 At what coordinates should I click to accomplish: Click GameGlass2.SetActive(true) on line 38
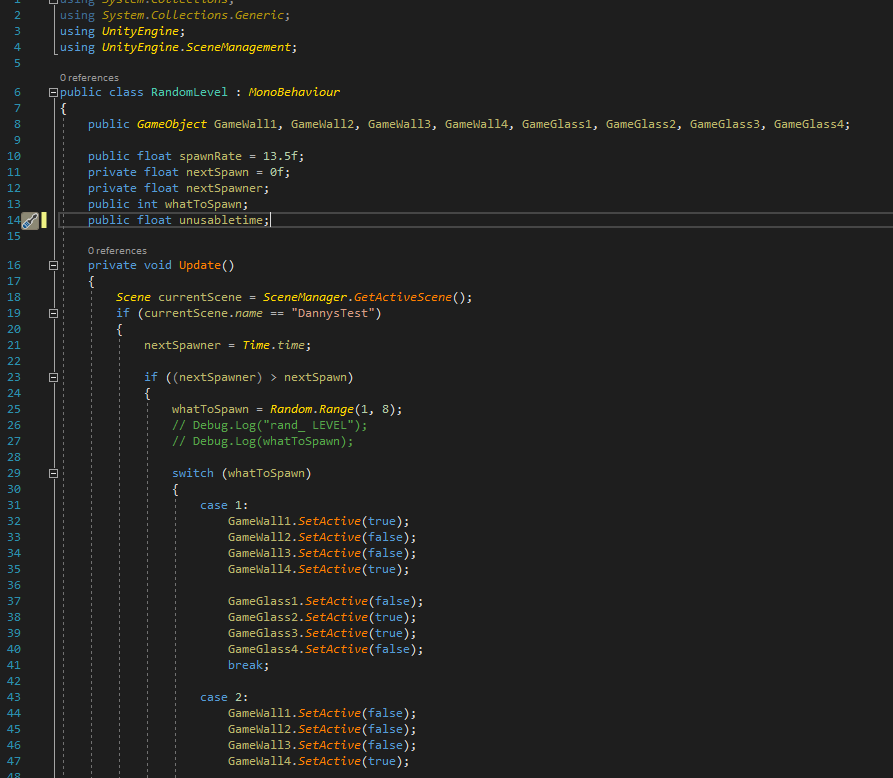[x=322, y=617]
